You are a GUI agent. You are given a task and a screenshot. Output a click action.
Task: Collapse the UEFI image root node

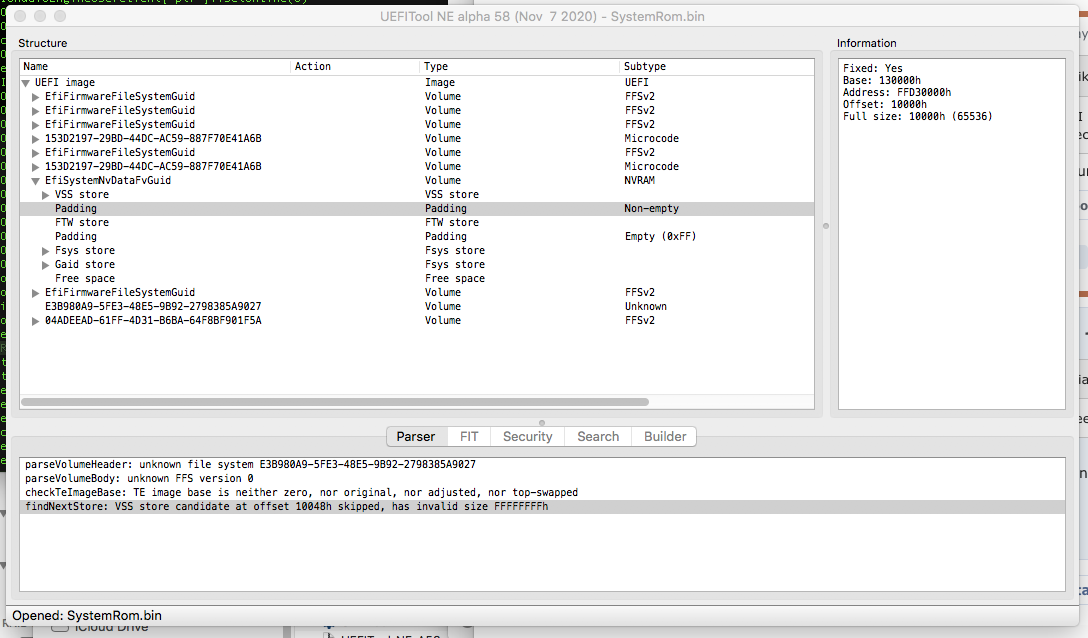click(x=26, y=83)
